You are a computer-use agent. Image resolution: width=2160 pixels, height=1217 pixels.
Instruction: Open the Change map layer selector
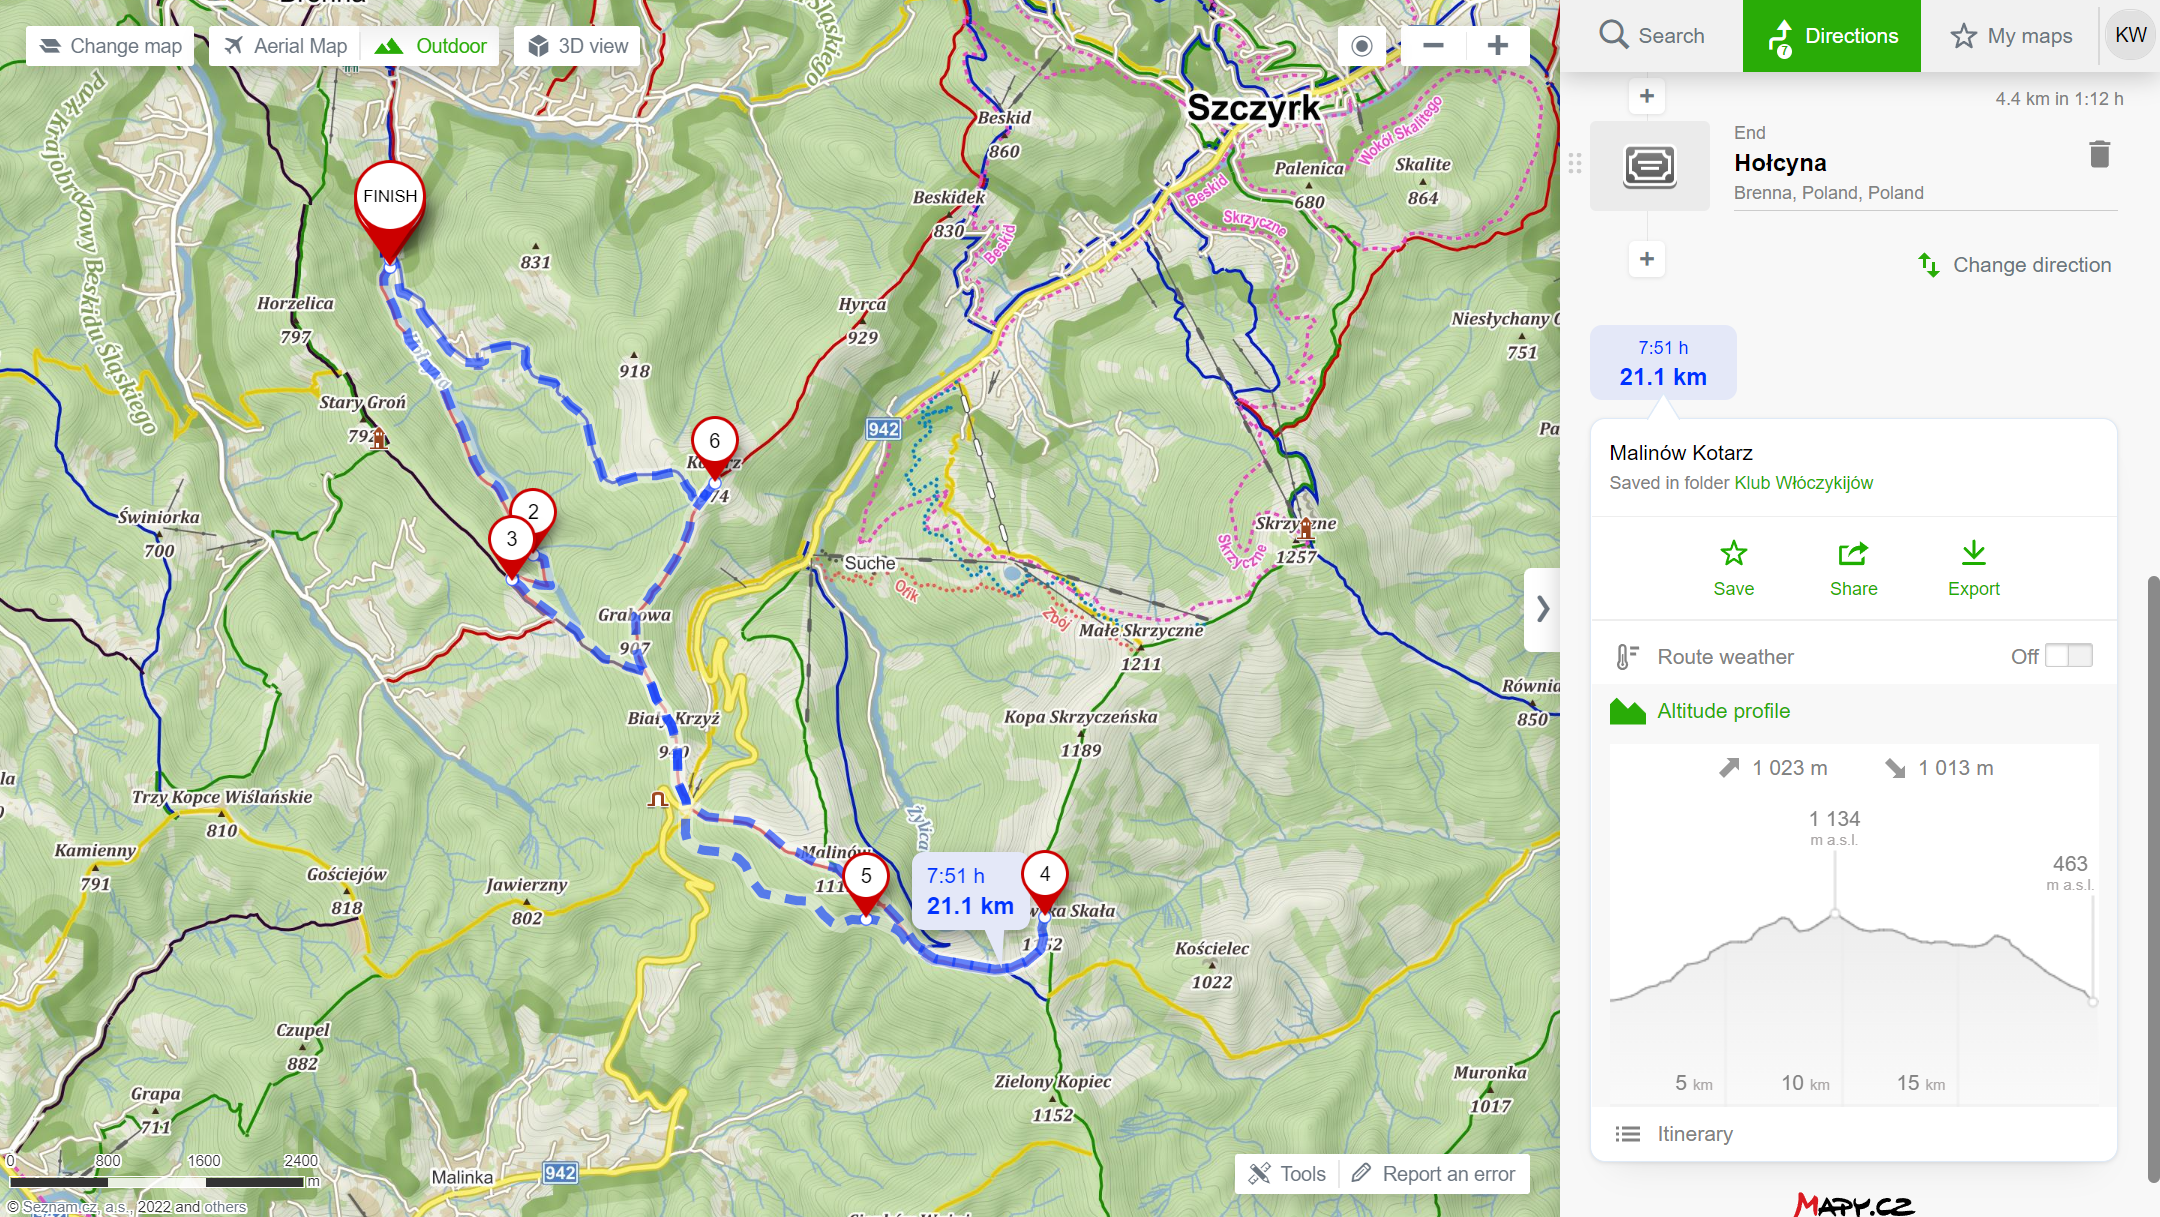point(110,46)
